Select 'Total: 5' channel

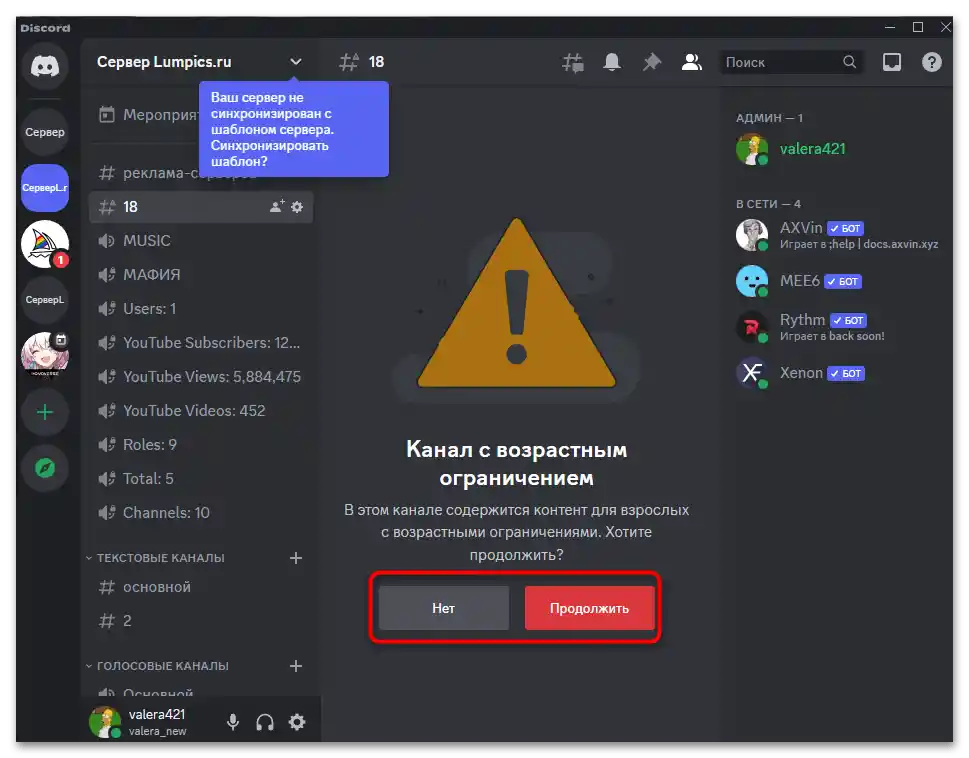pos(201,478)
